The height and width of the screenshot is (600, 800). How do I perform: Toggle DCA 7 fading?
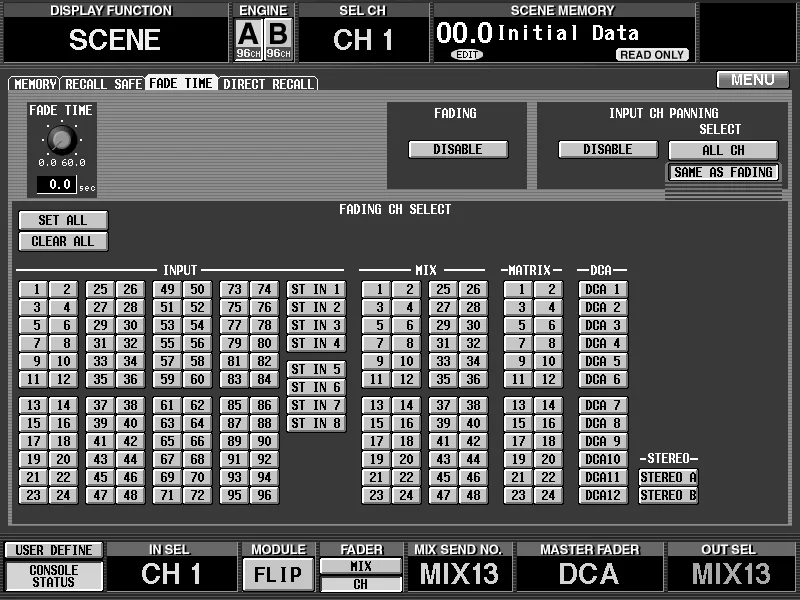coord(603,405)
